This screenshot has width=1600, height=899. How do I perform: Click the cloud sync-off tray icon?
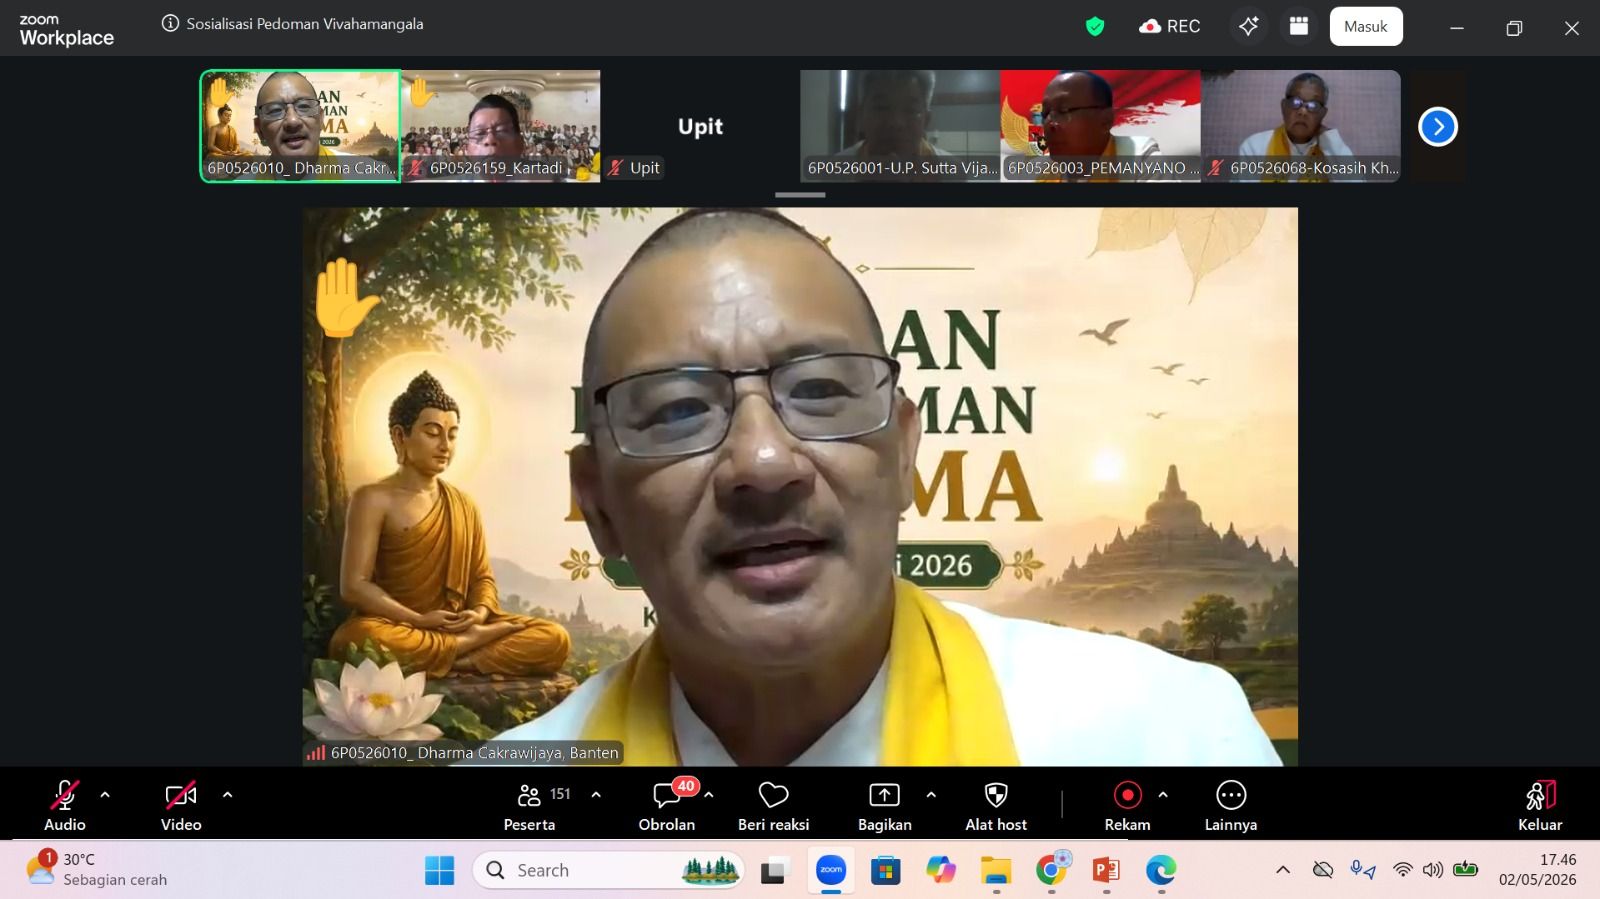point(1323,870)
